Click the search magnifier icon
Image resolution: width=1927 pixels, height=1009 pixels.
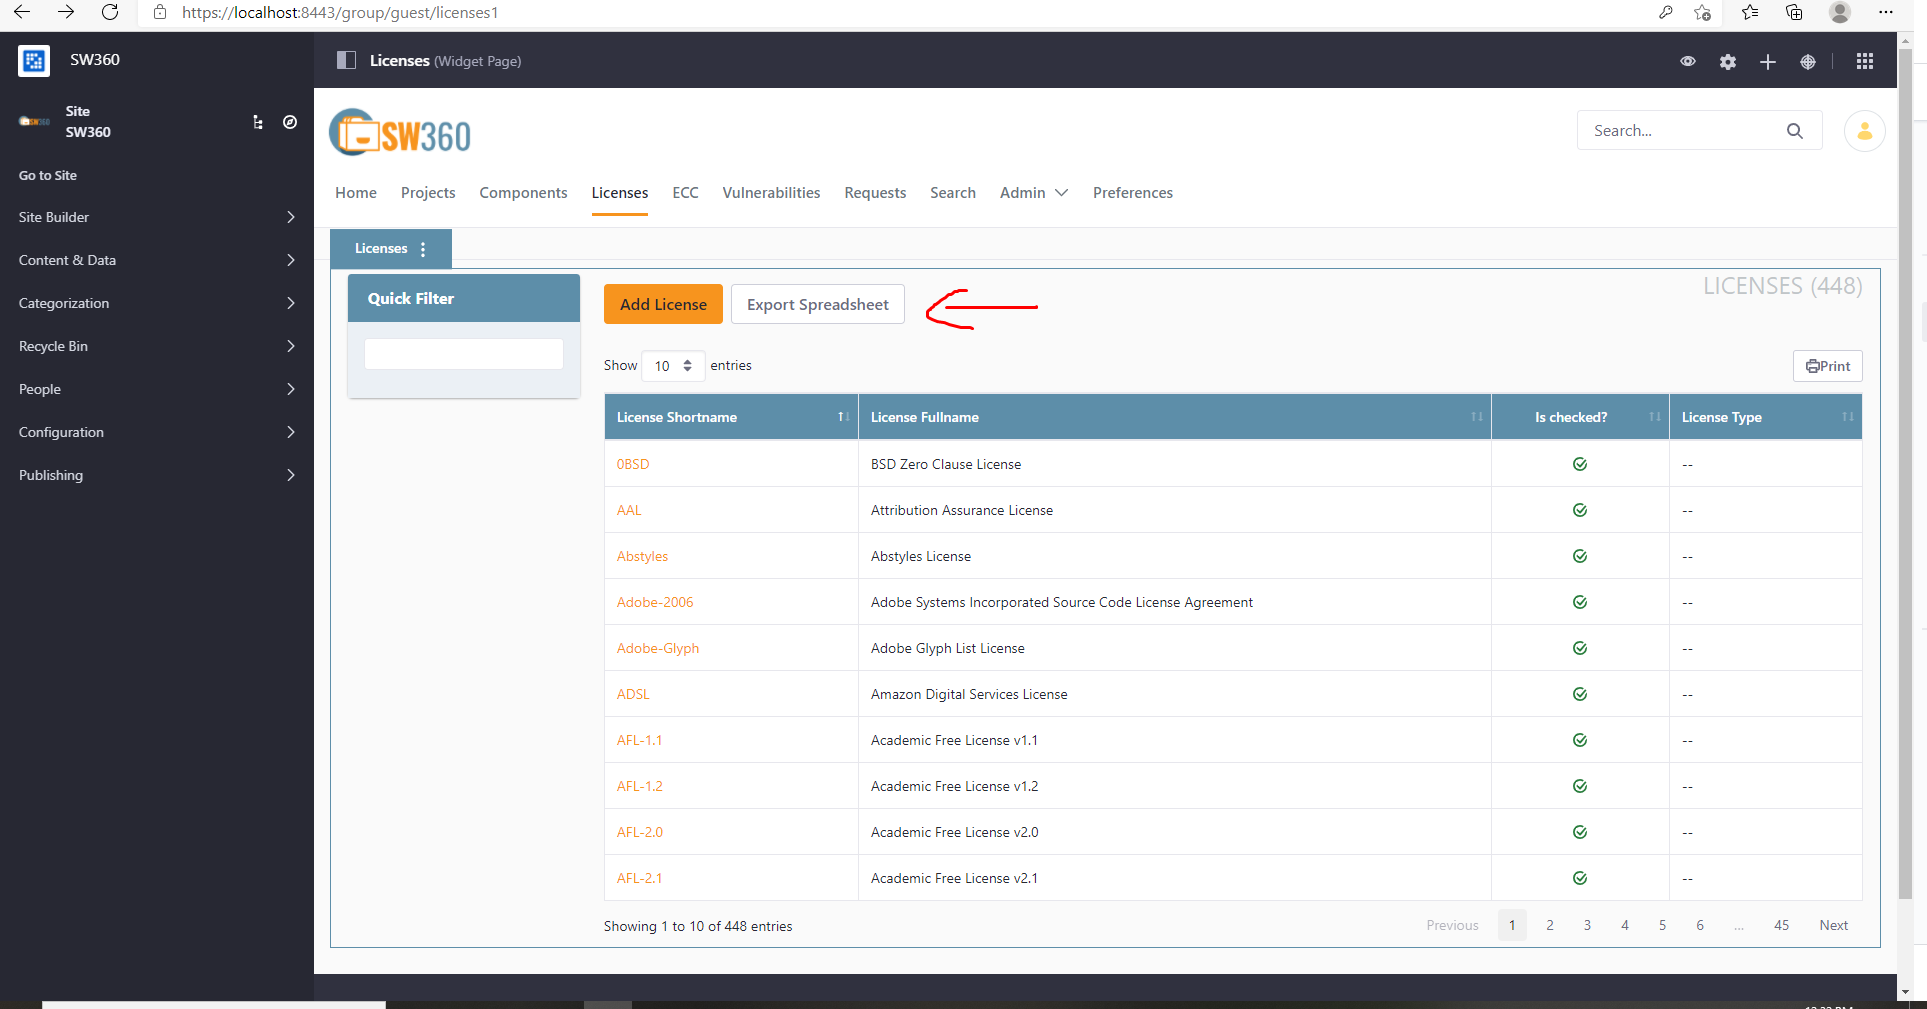1795,131
